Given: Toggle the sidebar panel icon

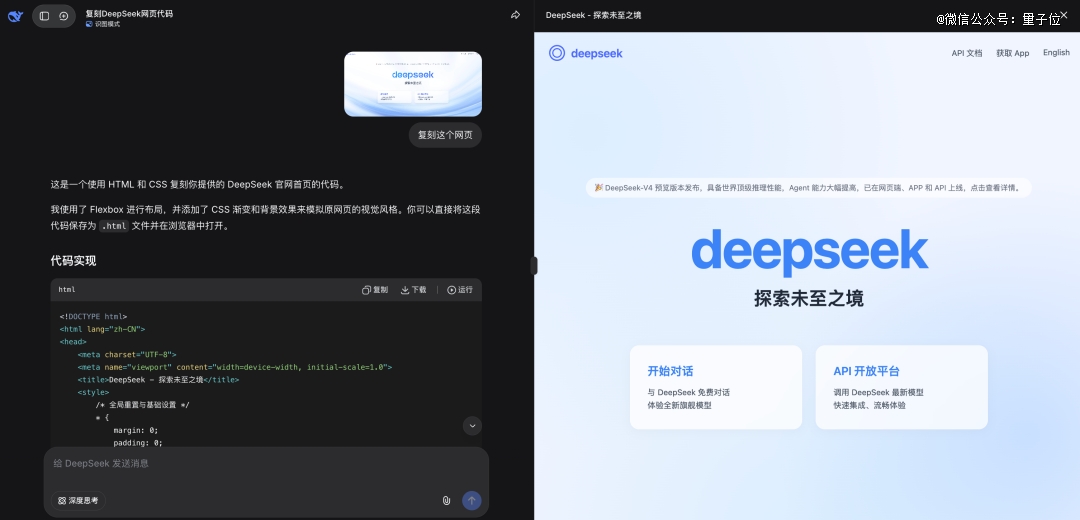Looking at the screenshot, I should pos(44,16).
